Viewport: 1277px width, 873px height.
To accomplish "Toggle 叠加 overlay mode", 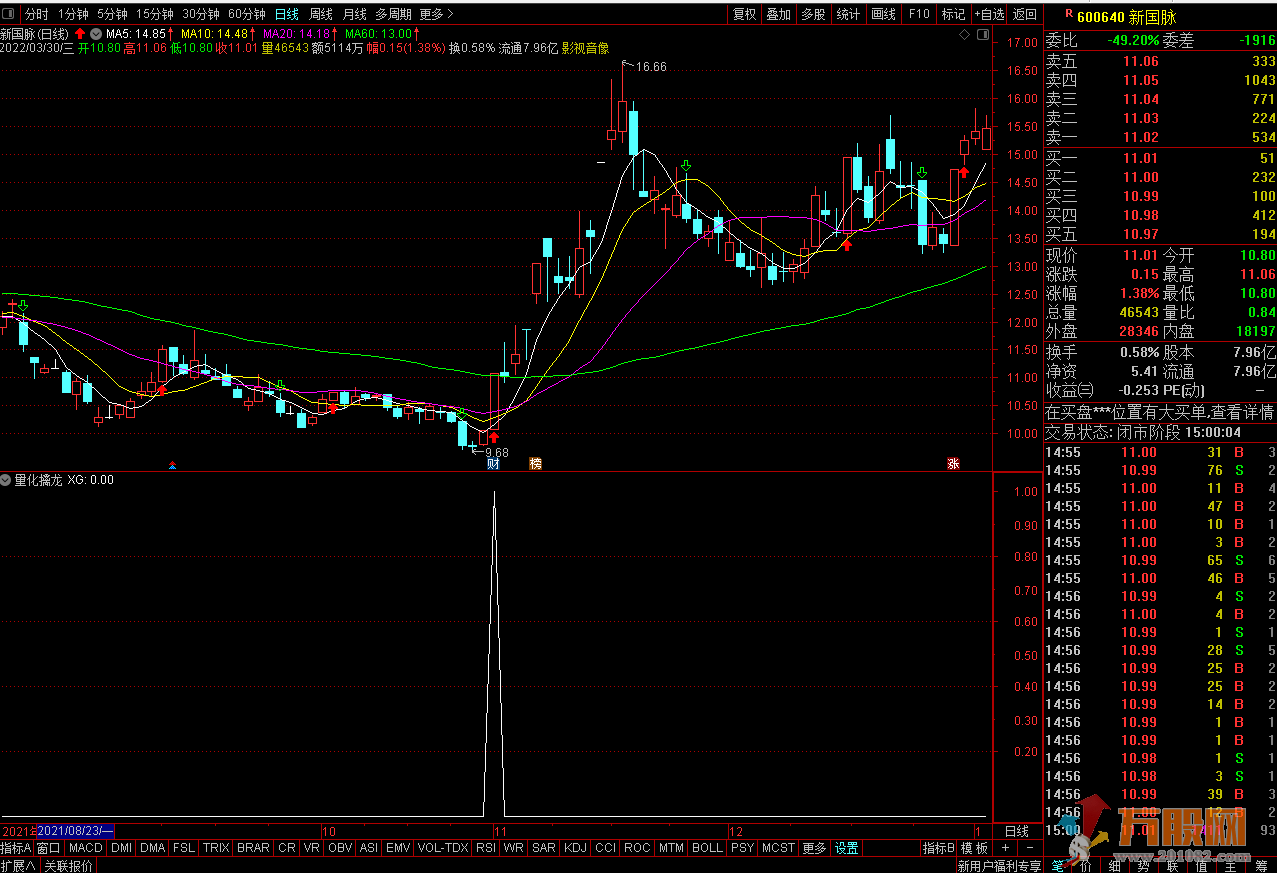I will [x=778, y=14].
